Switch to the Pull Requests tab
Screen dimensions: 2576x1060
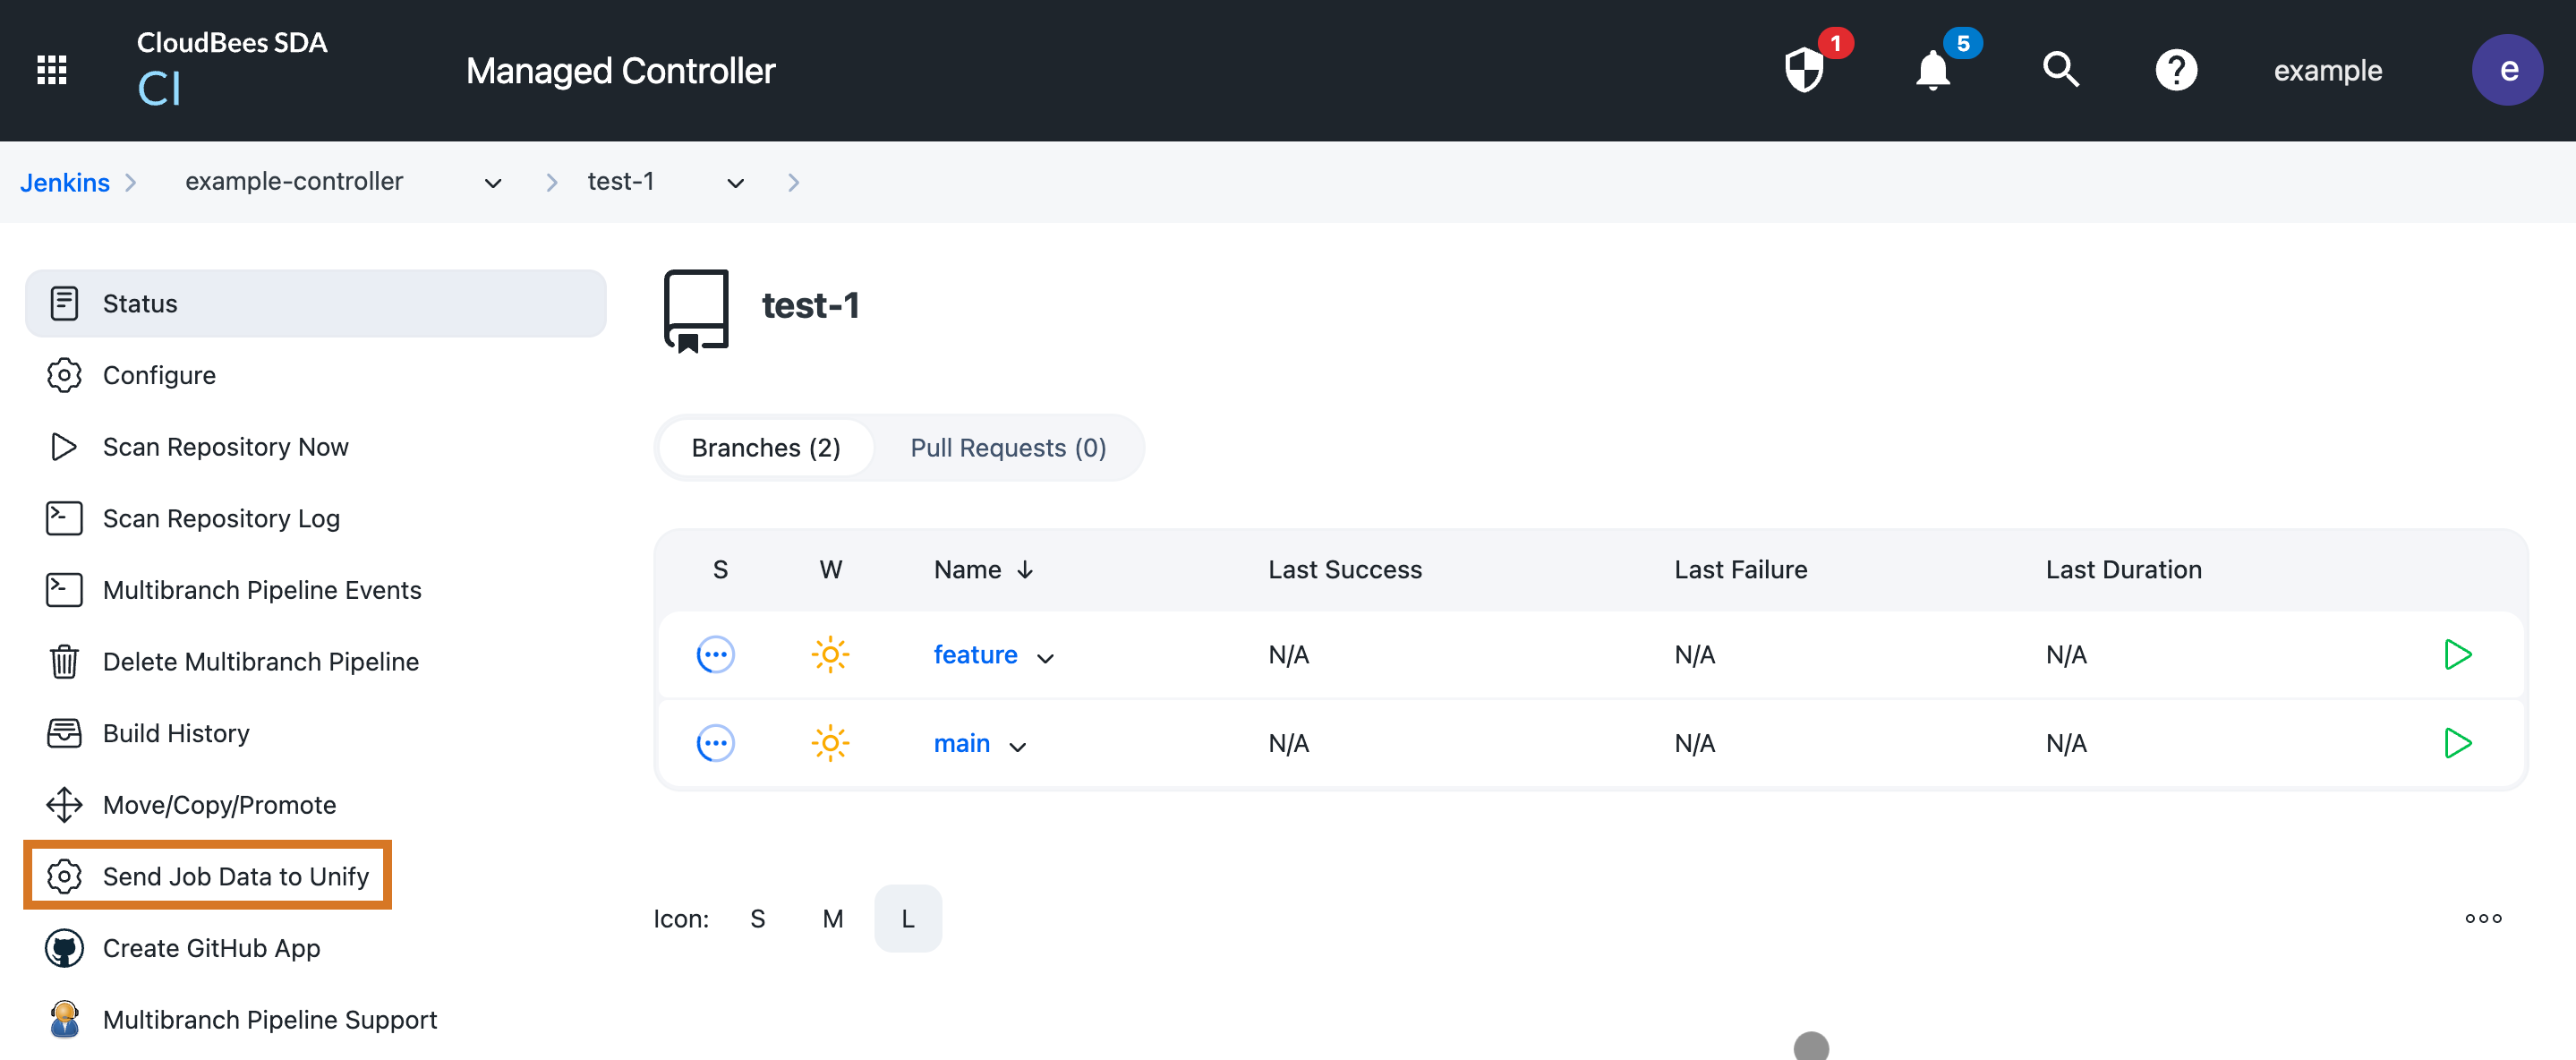click(1007, 447)
